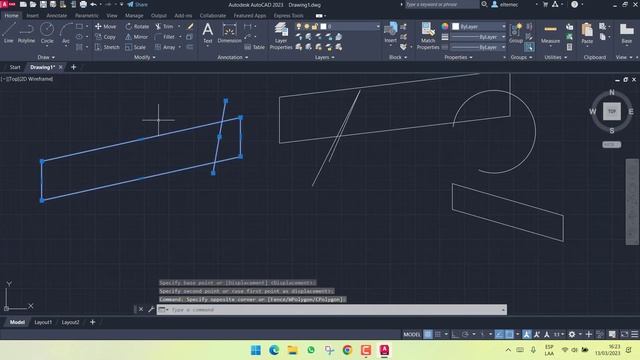Image resolution: width=640 pixels, height=360 pixels.
Task: Click the Trim tool
Action: click(164, 27)
